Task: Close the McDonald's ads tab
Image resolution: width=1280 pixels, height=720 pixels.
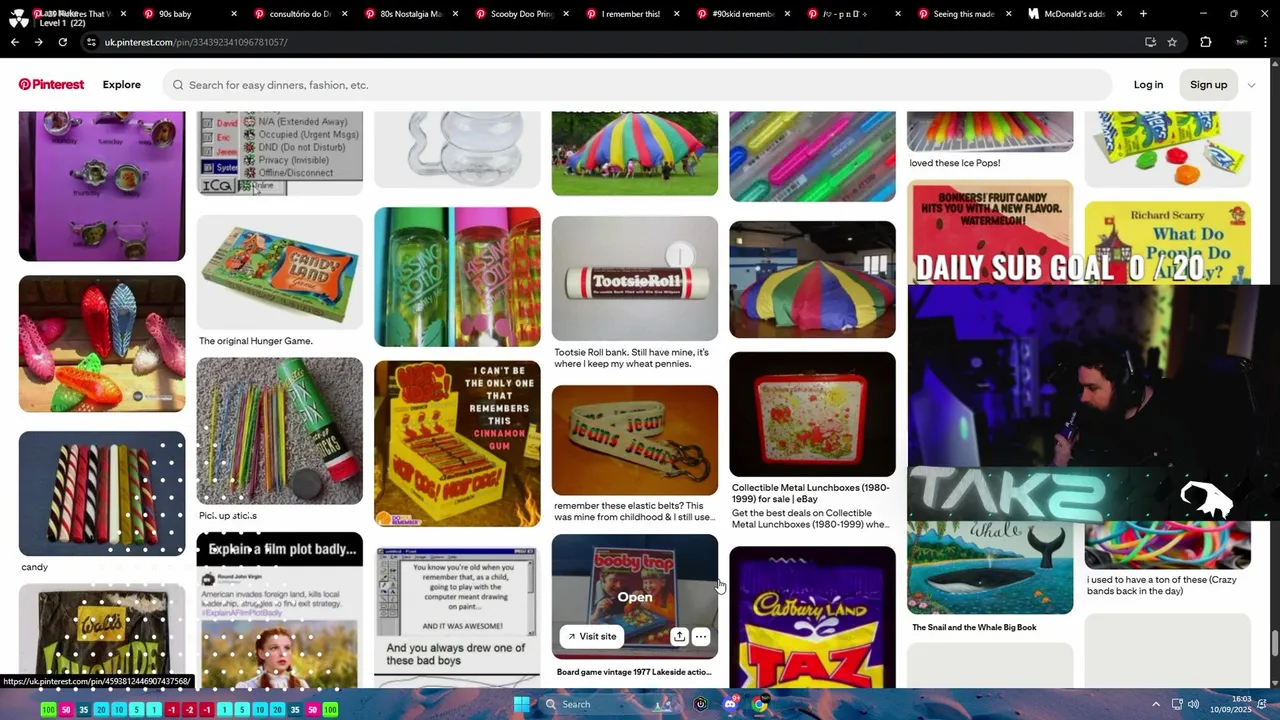Action: click(x=1119, y=14)
